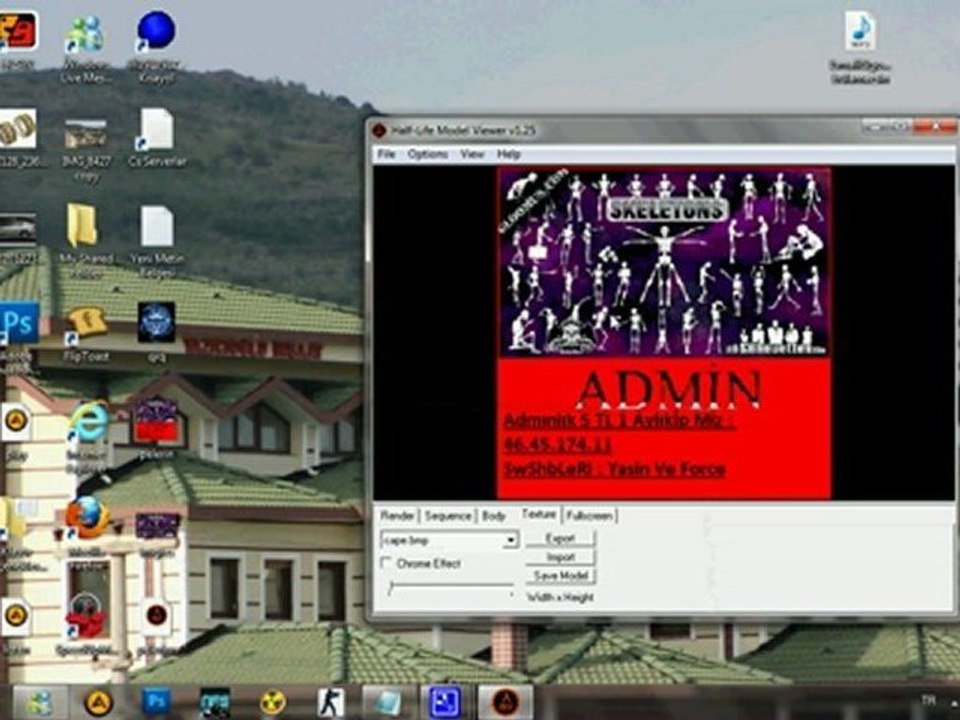The image size is (960, 720).
Task: Switch to the Render tab
Action: tap(397, 516)
